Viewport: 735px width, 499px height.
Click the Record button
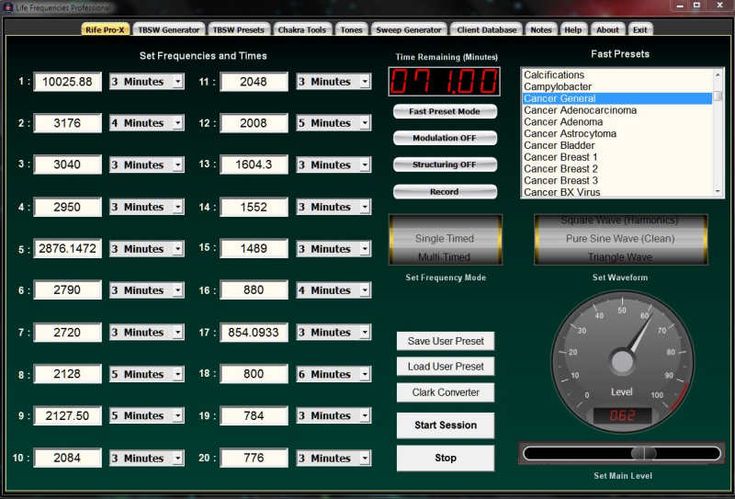[x=444, y=192]
